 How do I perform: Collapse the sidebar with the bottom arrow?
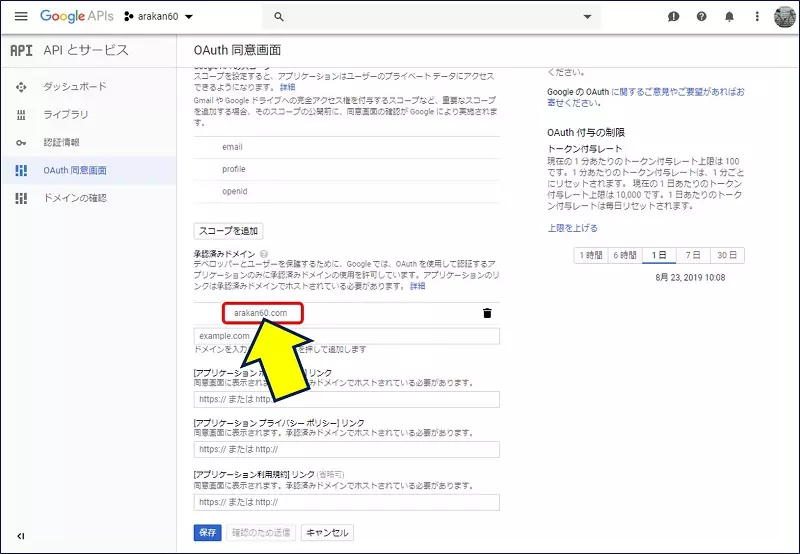click(20, 536)
